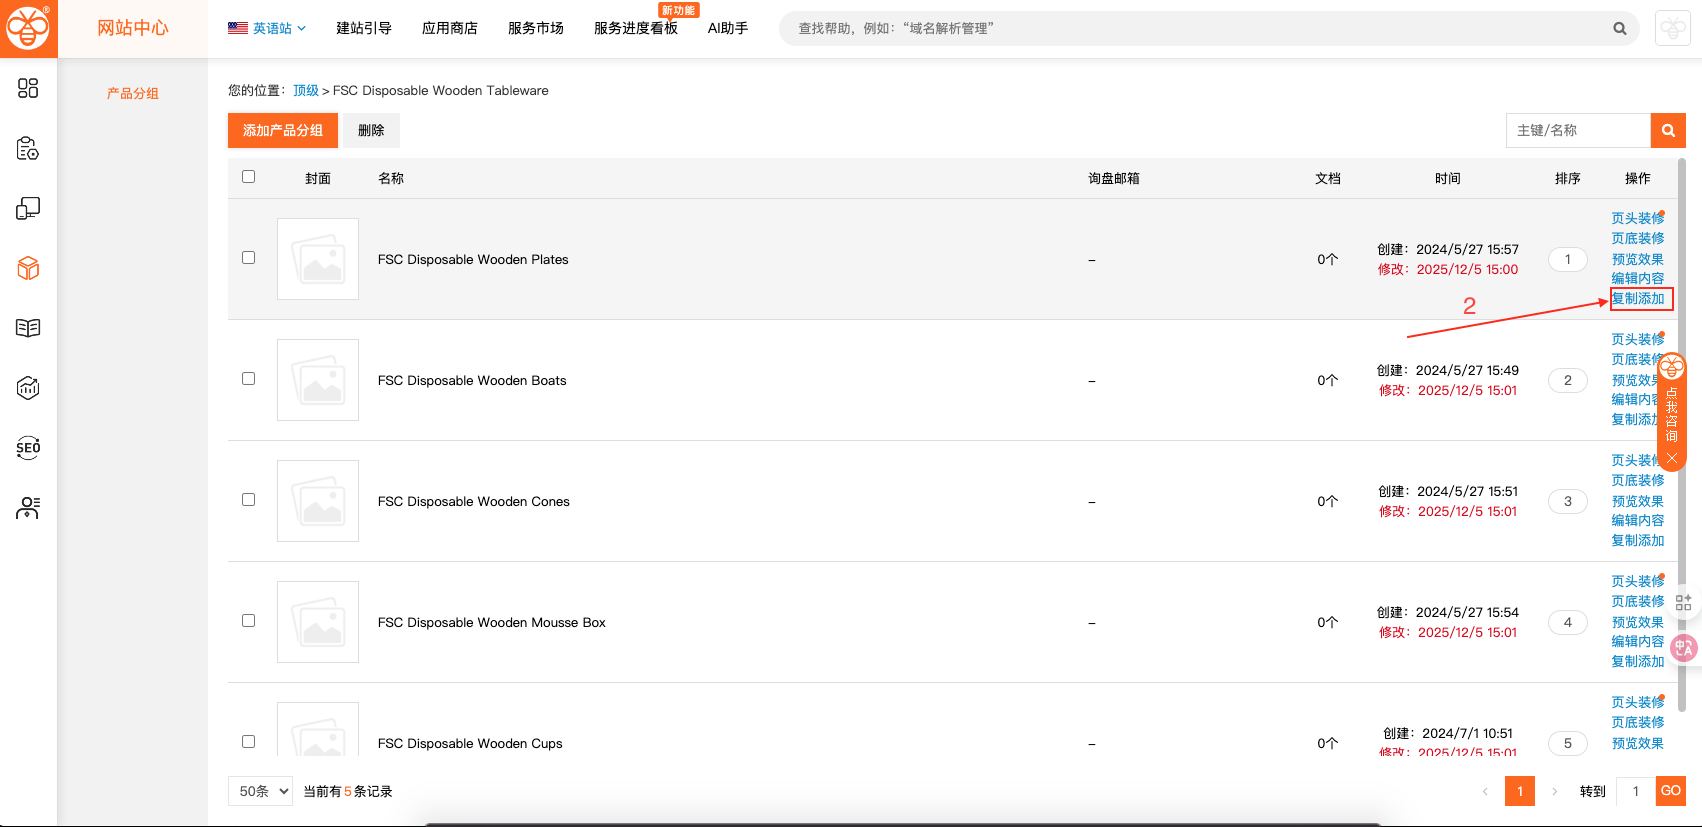Click 复制添加 for FSC Disposable Wooden Plates
Viewport: 1702px width, 827px height.
[1638, 299]
